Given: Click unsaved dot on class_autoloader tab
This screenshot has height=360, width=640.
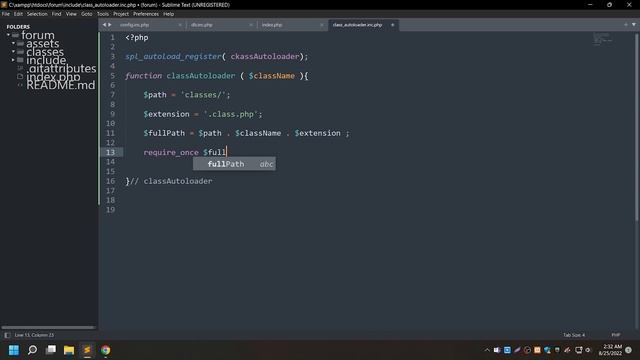Looking at the screenshot, I should point(393,25).
